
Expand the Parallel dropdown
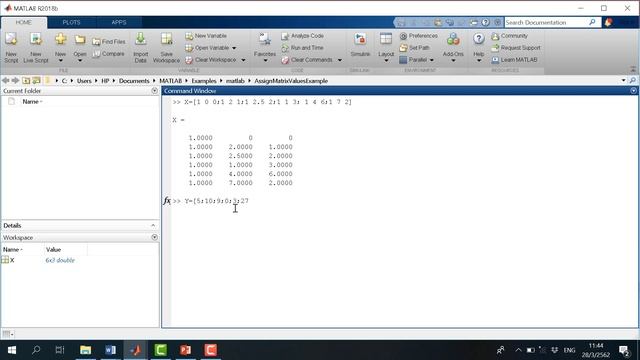pos(432,60)
